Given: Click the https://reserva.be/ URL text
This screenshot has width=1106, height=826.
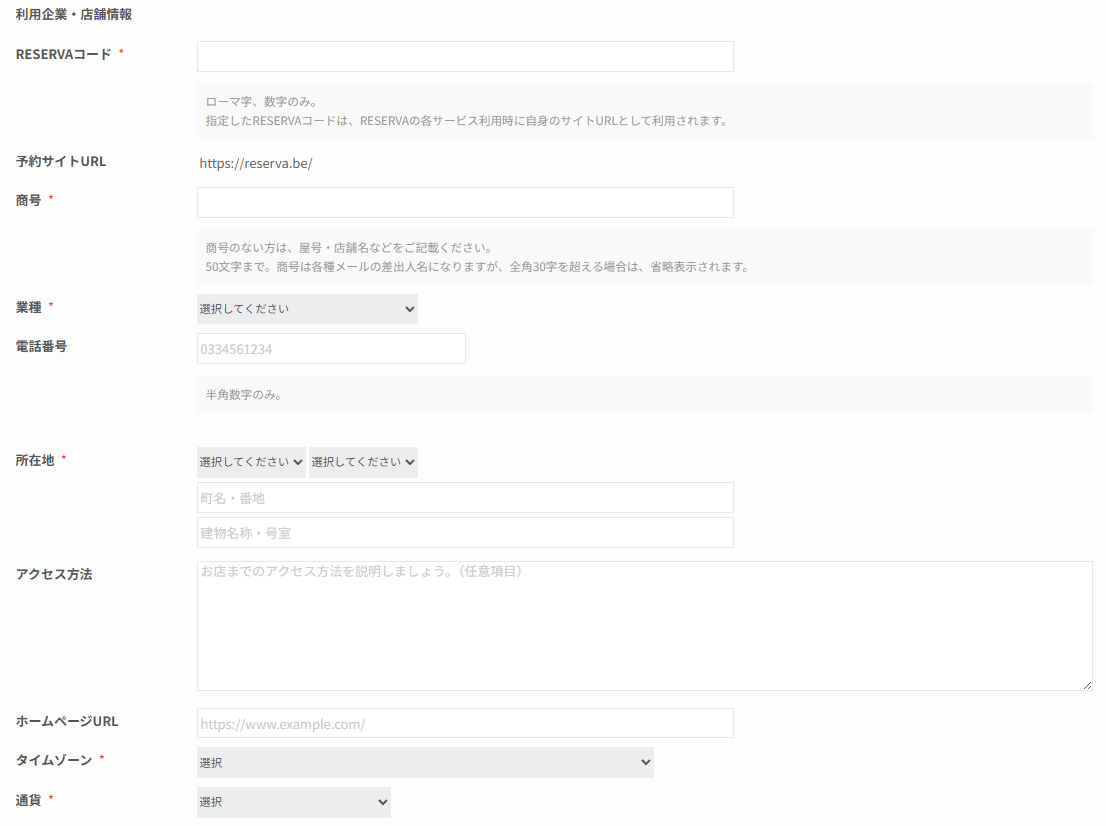Looking at the screenshot, I should 256,163.
